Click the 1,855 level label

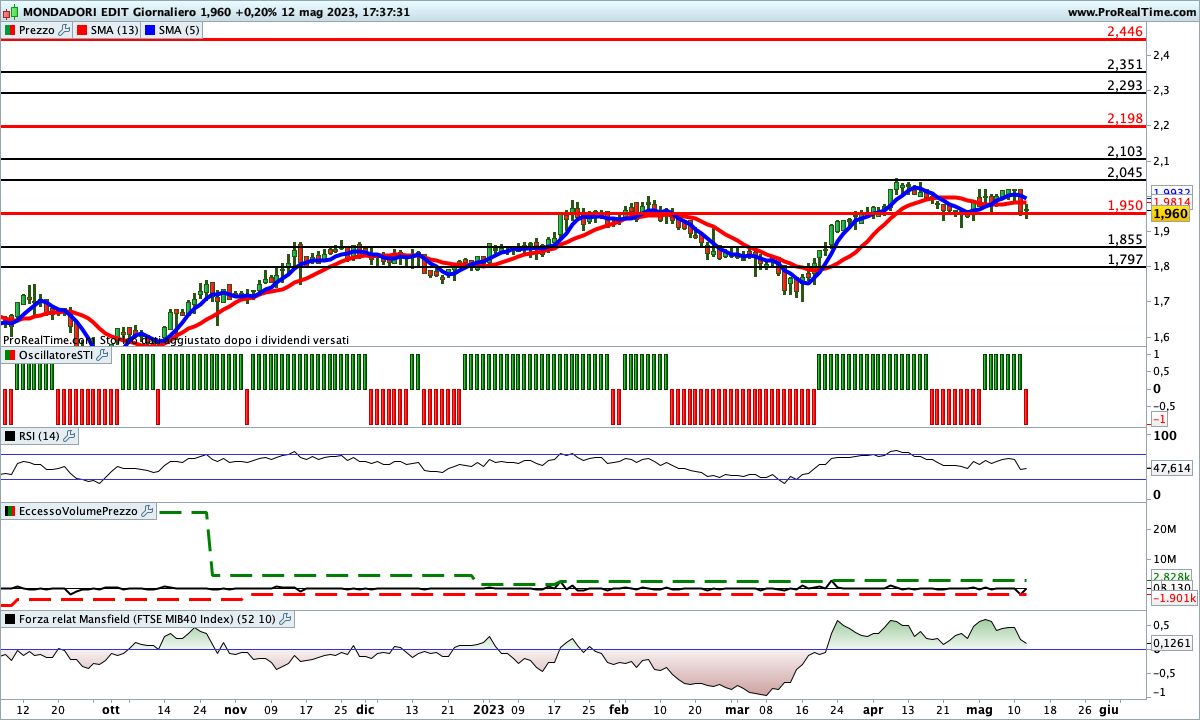tap(1125, 240)
